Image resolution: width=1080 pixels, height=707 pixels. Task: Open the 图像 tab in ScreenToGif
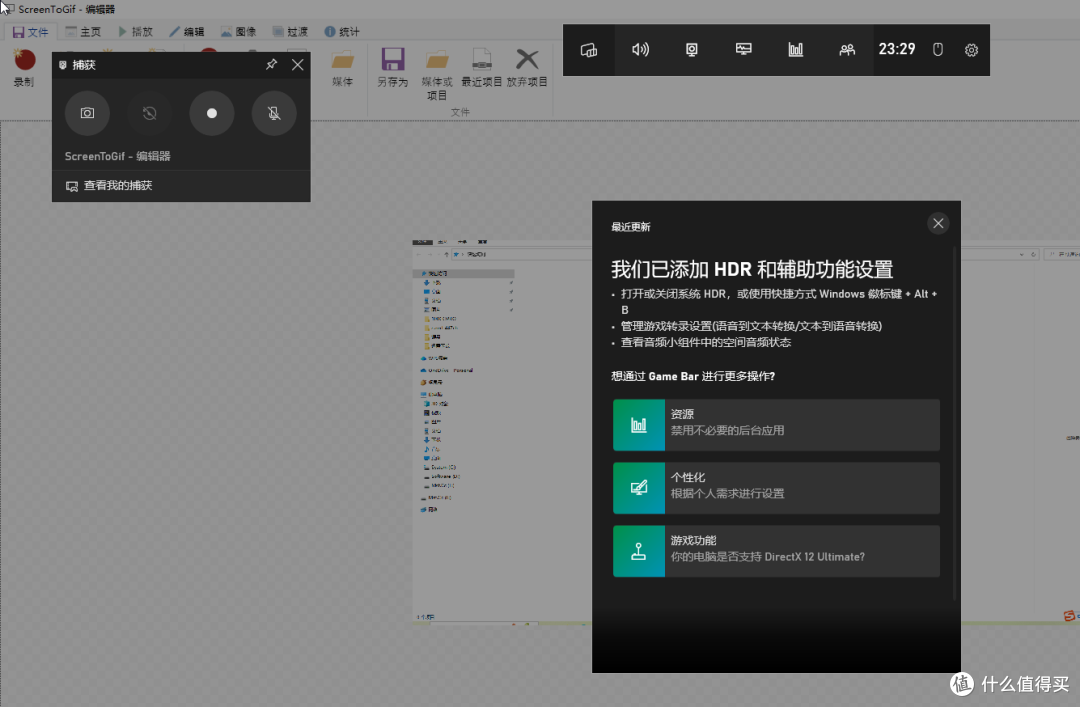(238, 32)
